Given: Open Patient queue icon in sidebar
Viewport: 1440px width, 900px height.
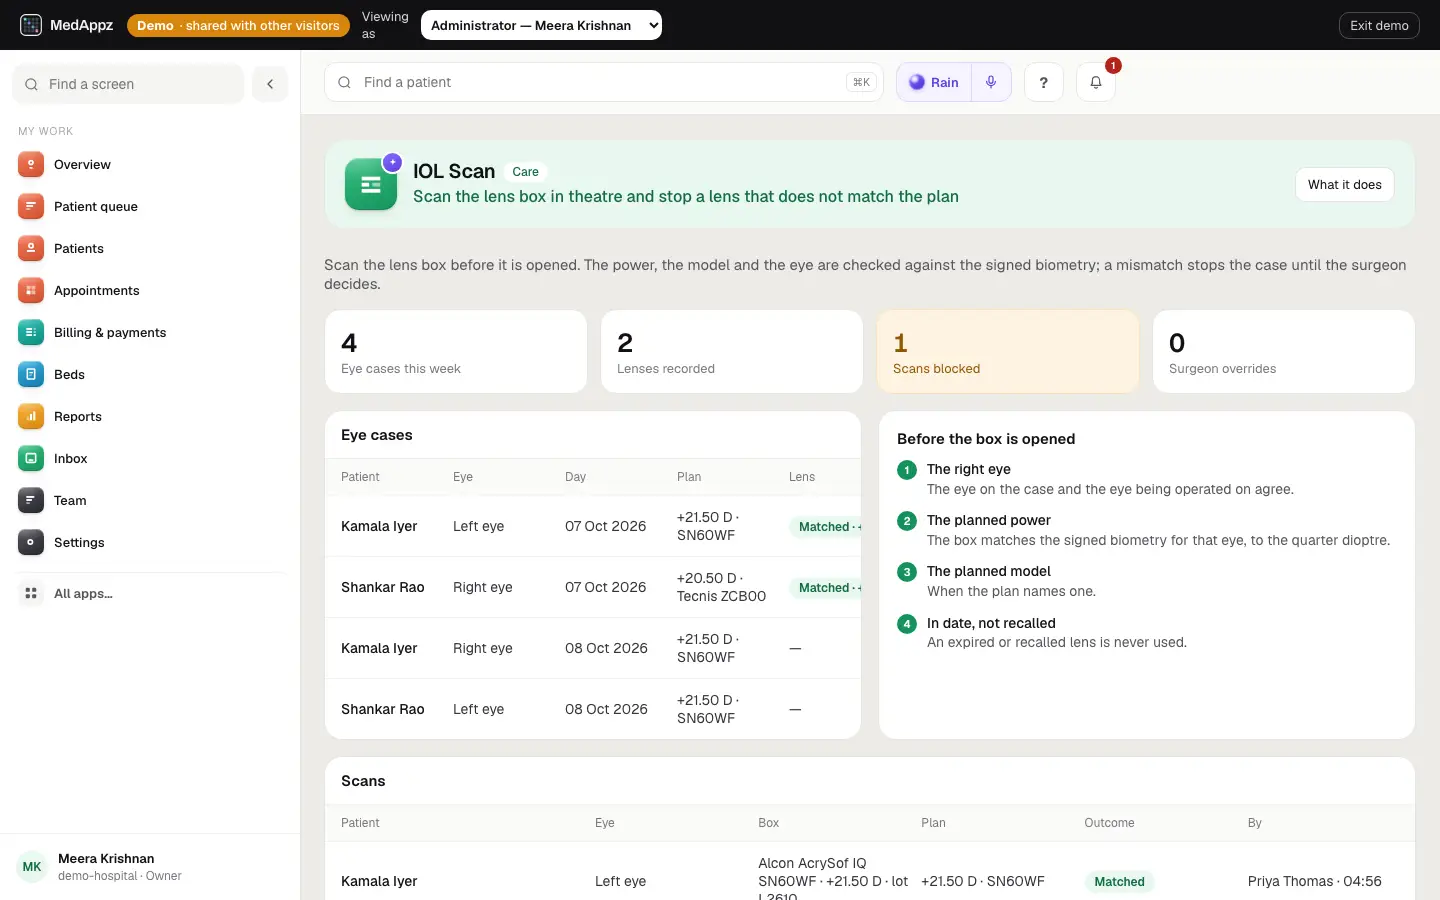Looking at the screenshot, I should [31, 207].
